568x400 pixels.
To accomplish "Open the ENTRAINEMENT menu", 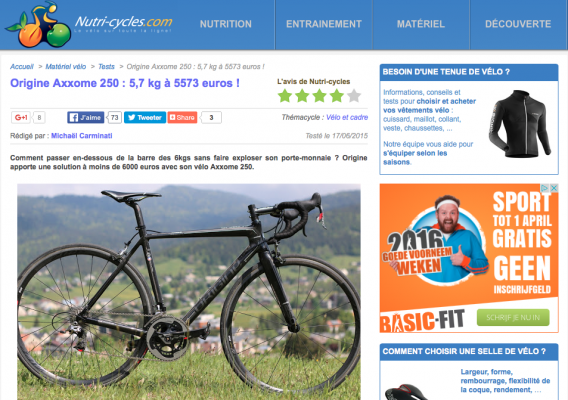I will 324,24.
